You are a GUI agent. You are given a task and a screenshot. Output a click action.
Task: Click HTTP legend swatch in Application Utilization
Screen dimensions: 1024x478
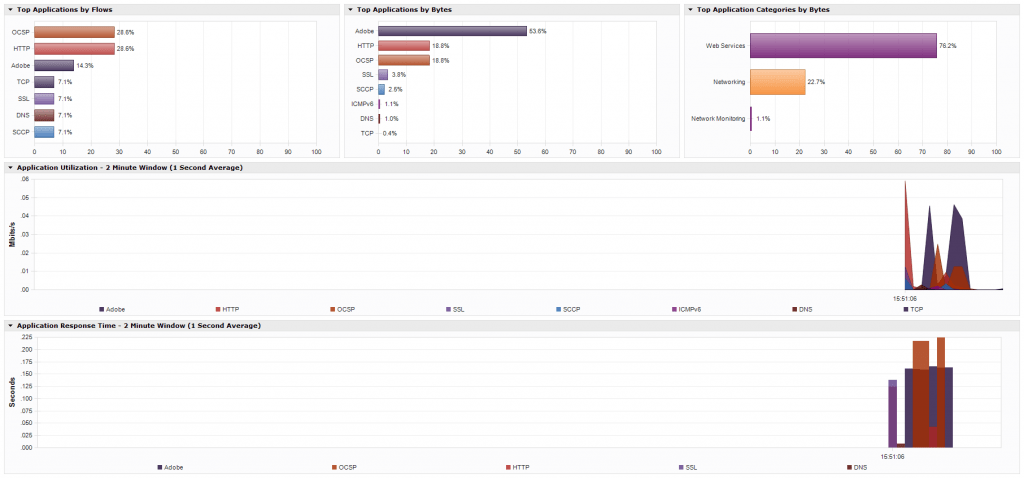click(x=218, y=309)
